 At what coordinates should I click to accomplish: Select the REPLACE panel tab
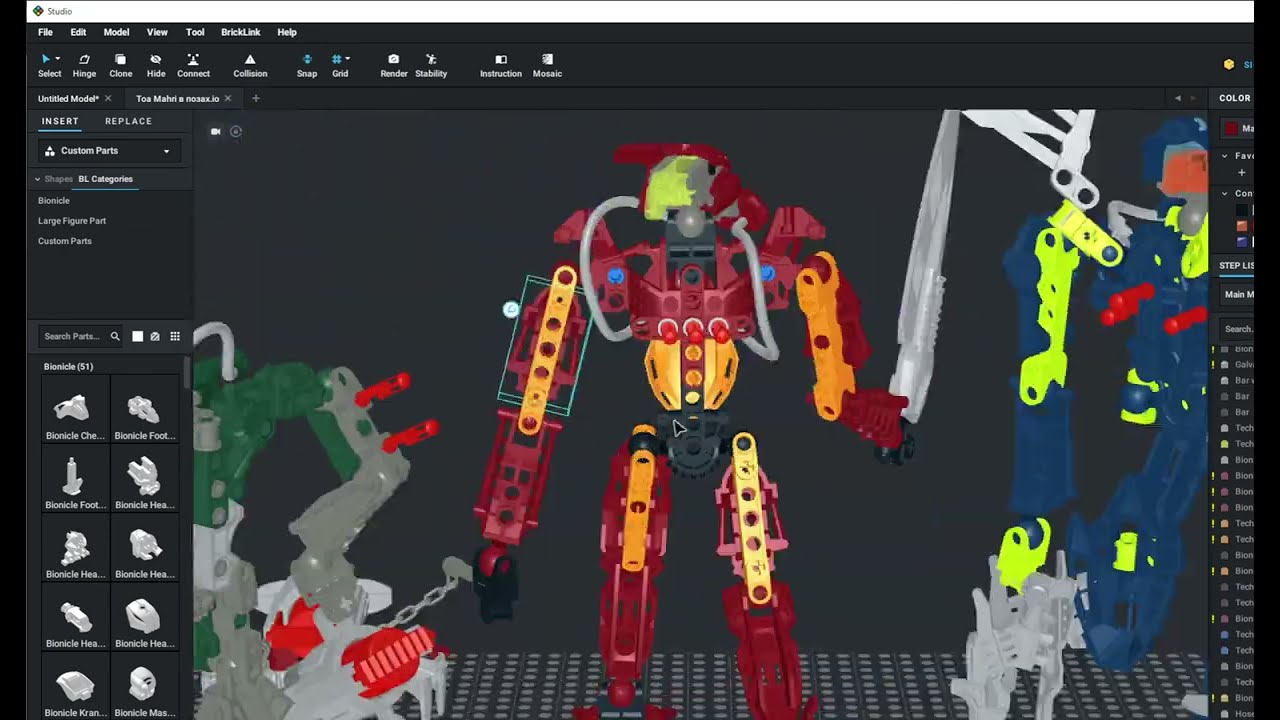click(x=129, y=121)
